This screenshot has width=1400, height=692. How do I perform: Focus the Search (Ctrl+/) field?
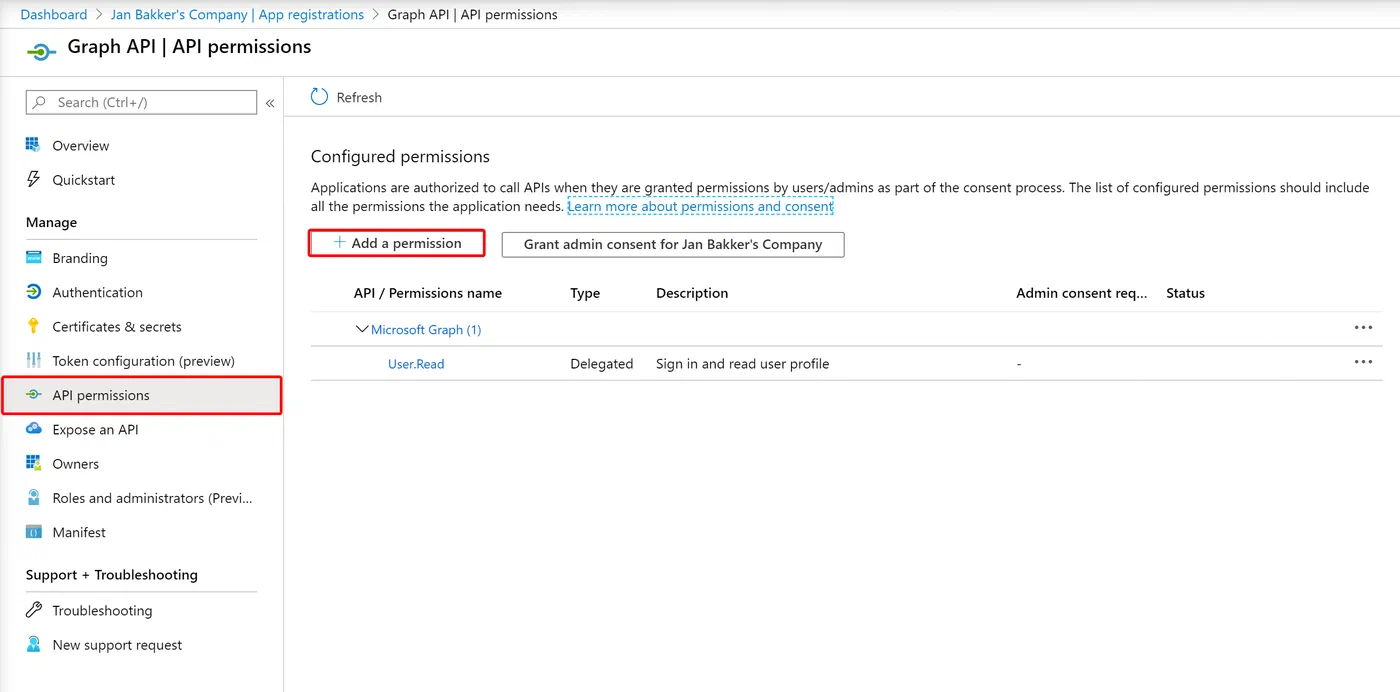click(x=141, y=102)
